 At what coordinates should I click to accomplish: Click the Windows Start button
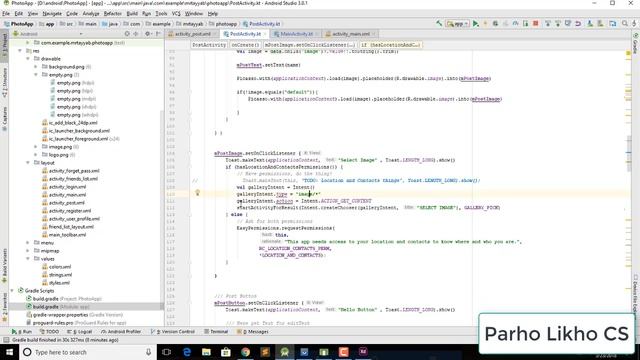(9, 352)
